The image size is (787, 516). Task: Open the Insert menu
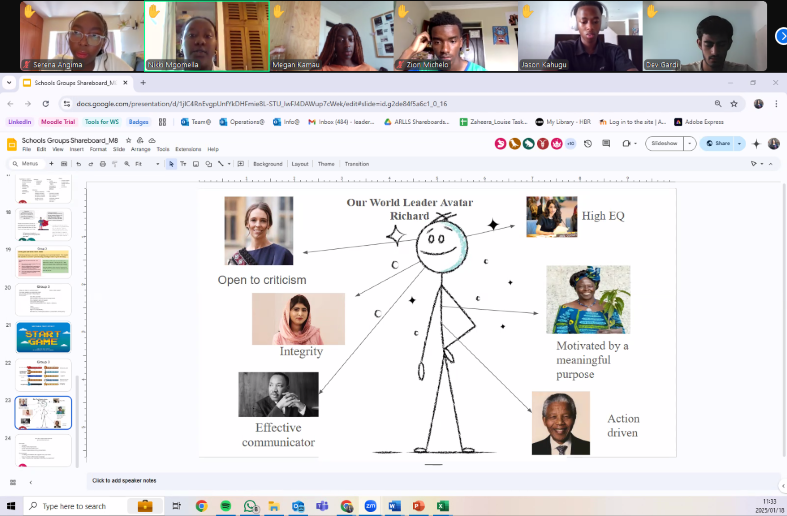click(79, 149)
